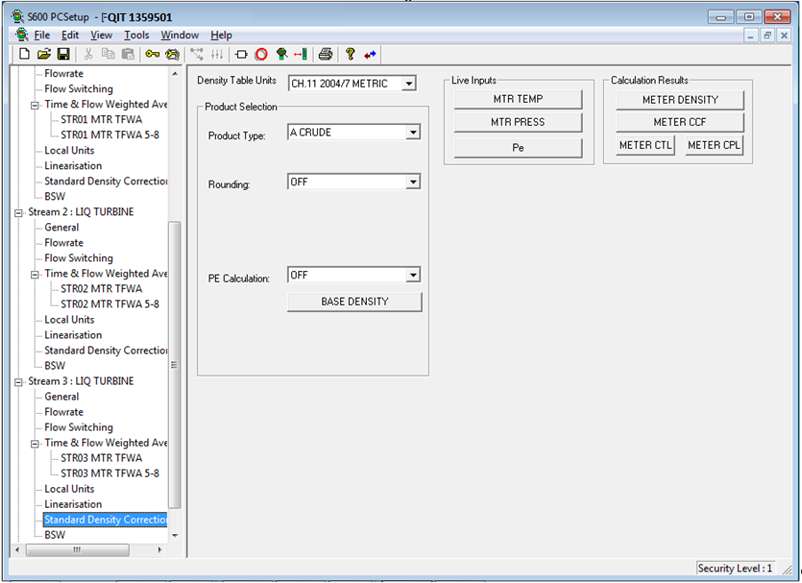802x583 pixels.
Task: Open a file using the folder icon
Action: point(44,54)
